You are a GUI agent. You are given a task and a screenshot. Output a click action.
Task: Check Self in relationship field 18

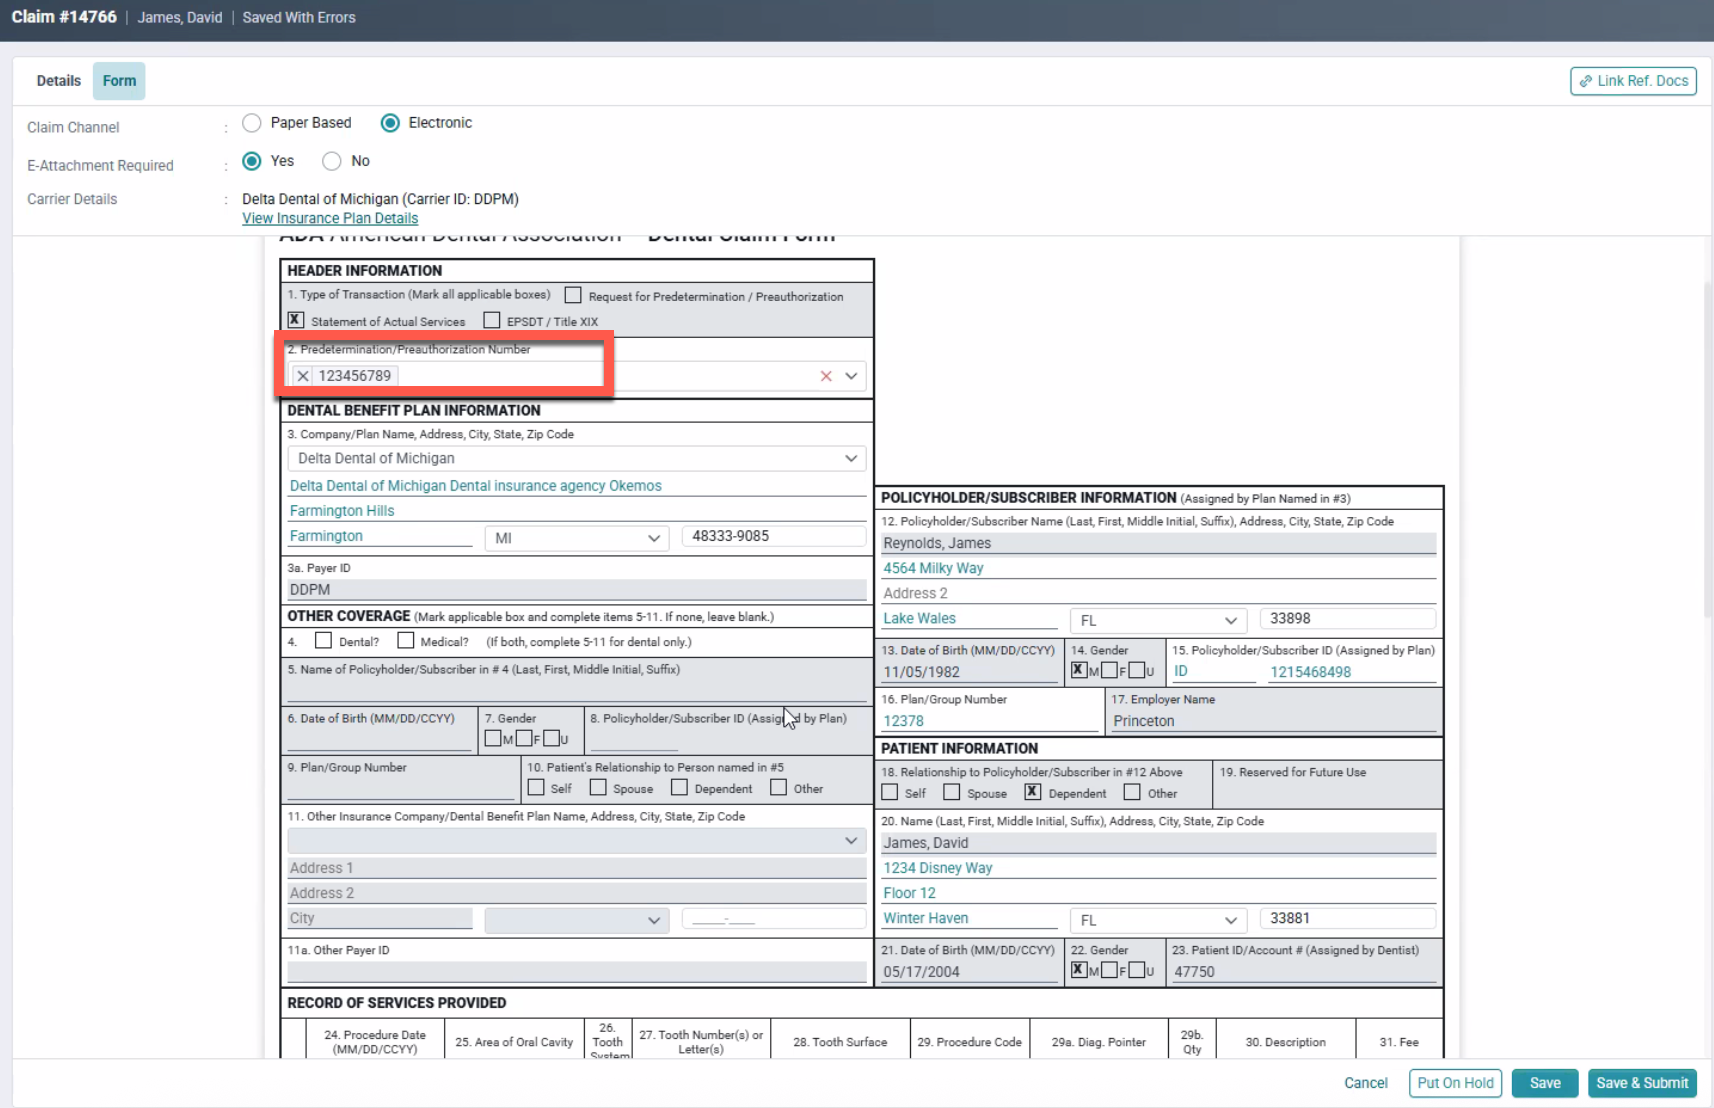coord(890,792)
